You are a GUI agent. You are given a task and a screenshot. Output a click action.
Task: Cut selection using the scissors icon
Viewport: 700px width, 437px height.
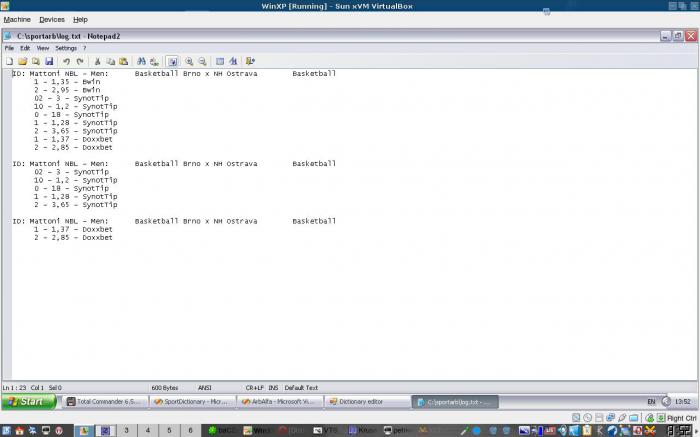(97, 61)
